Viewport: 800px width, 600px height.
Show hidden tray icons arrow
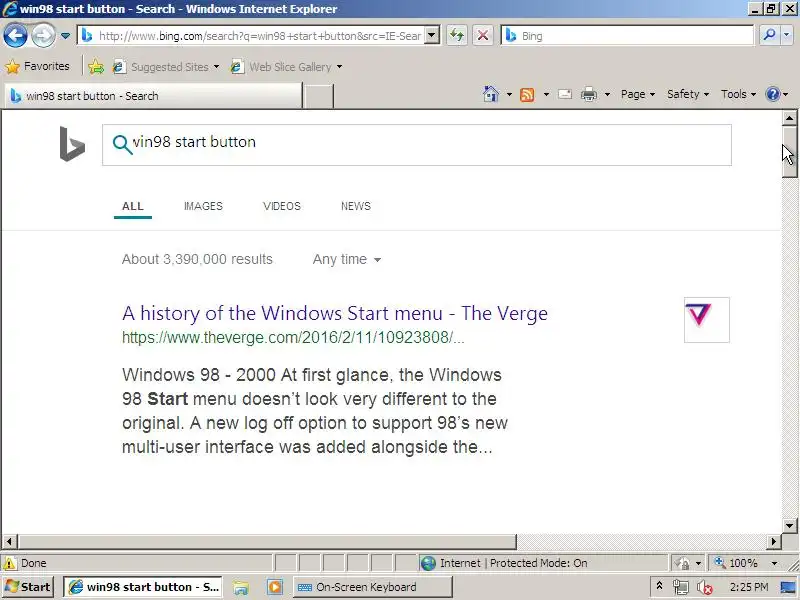click(x=659, y=585)
